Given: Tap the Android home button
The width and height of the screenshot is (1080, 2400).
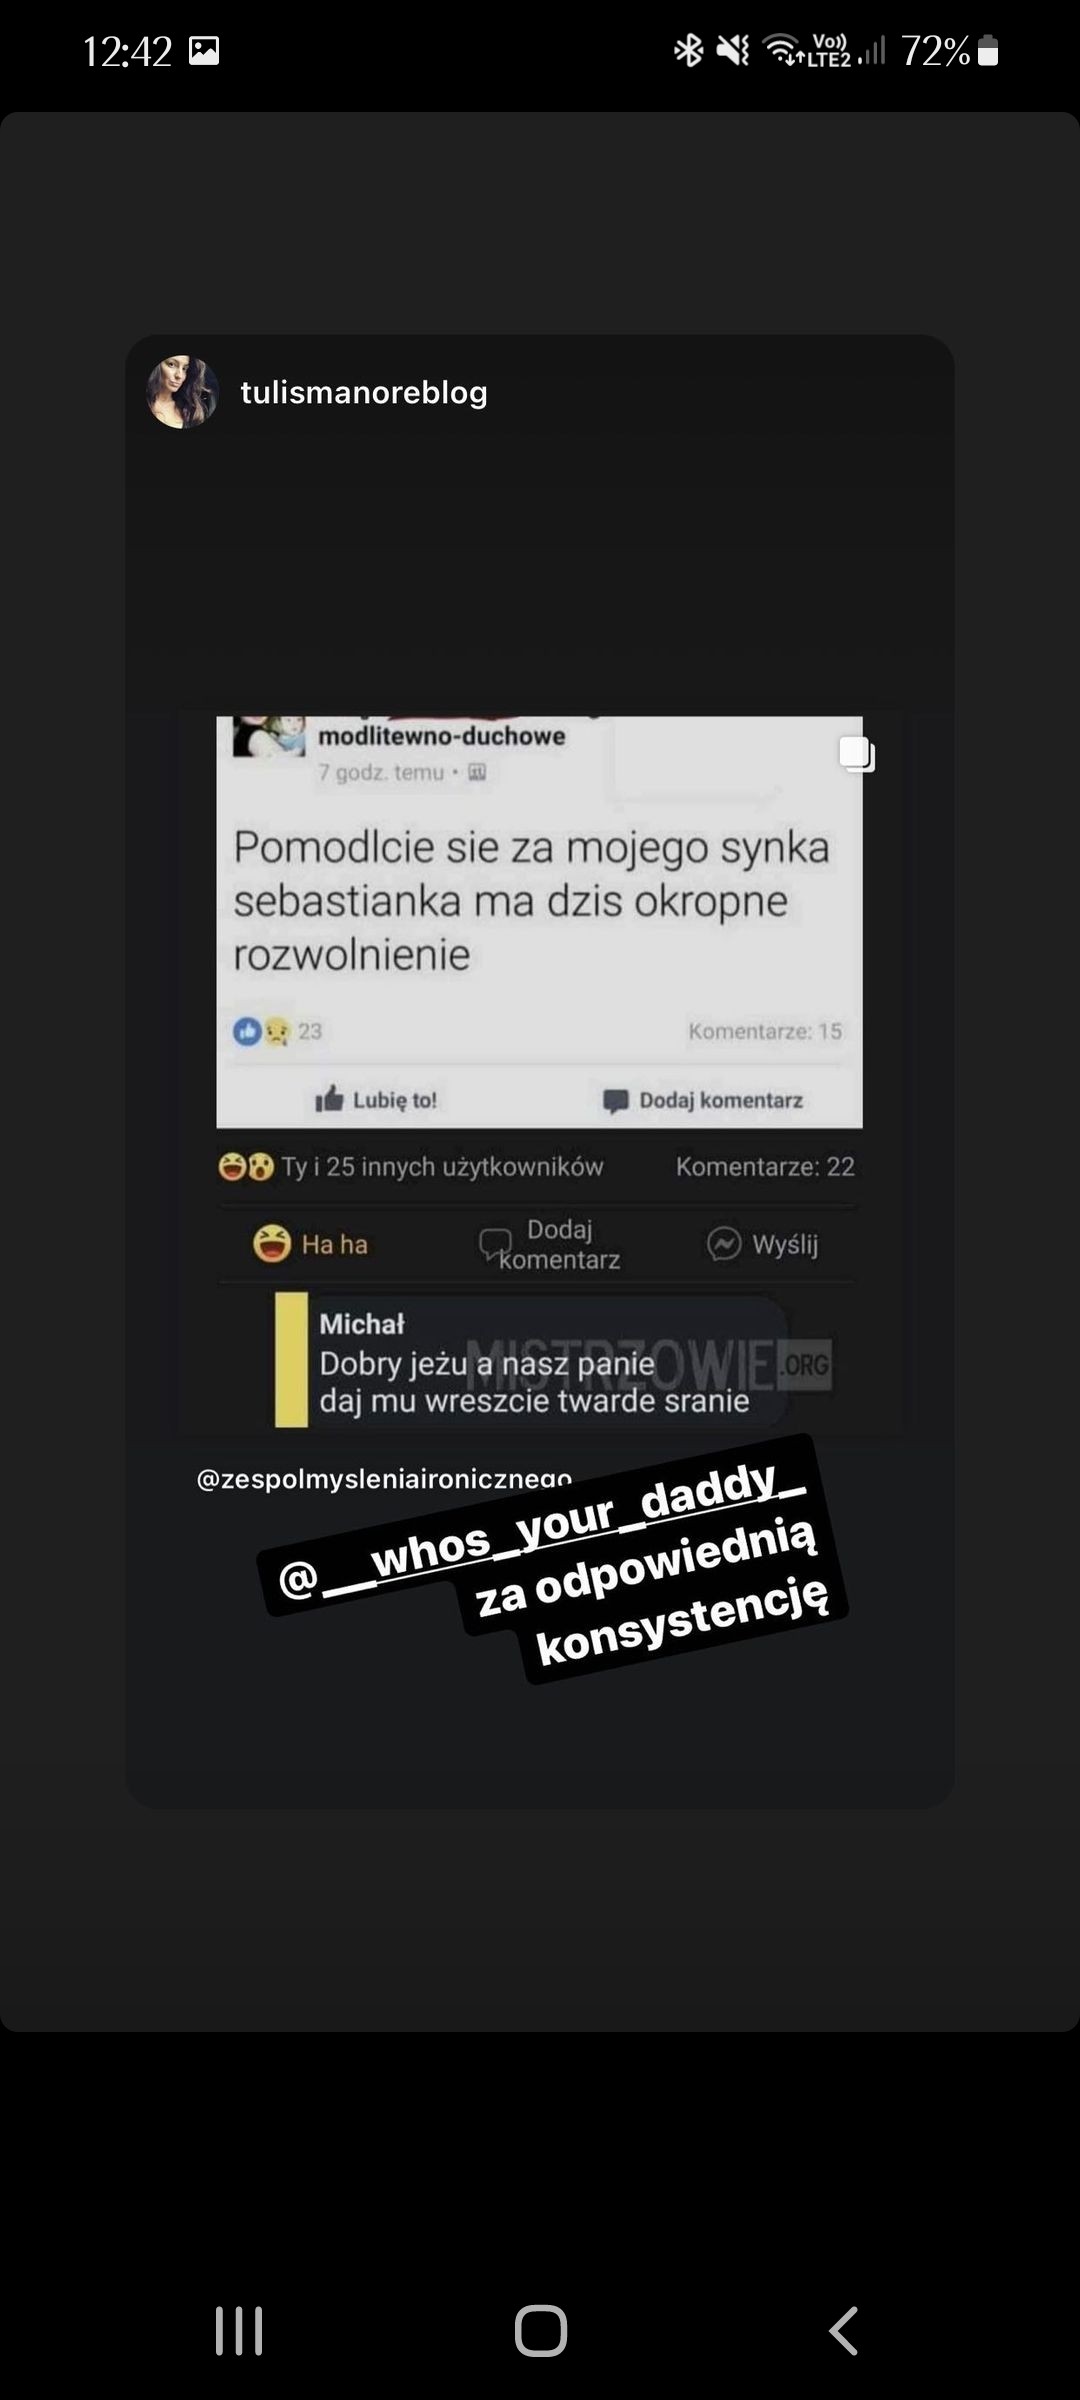Looking at the screenshot, I should click(x=541, y=2331).
